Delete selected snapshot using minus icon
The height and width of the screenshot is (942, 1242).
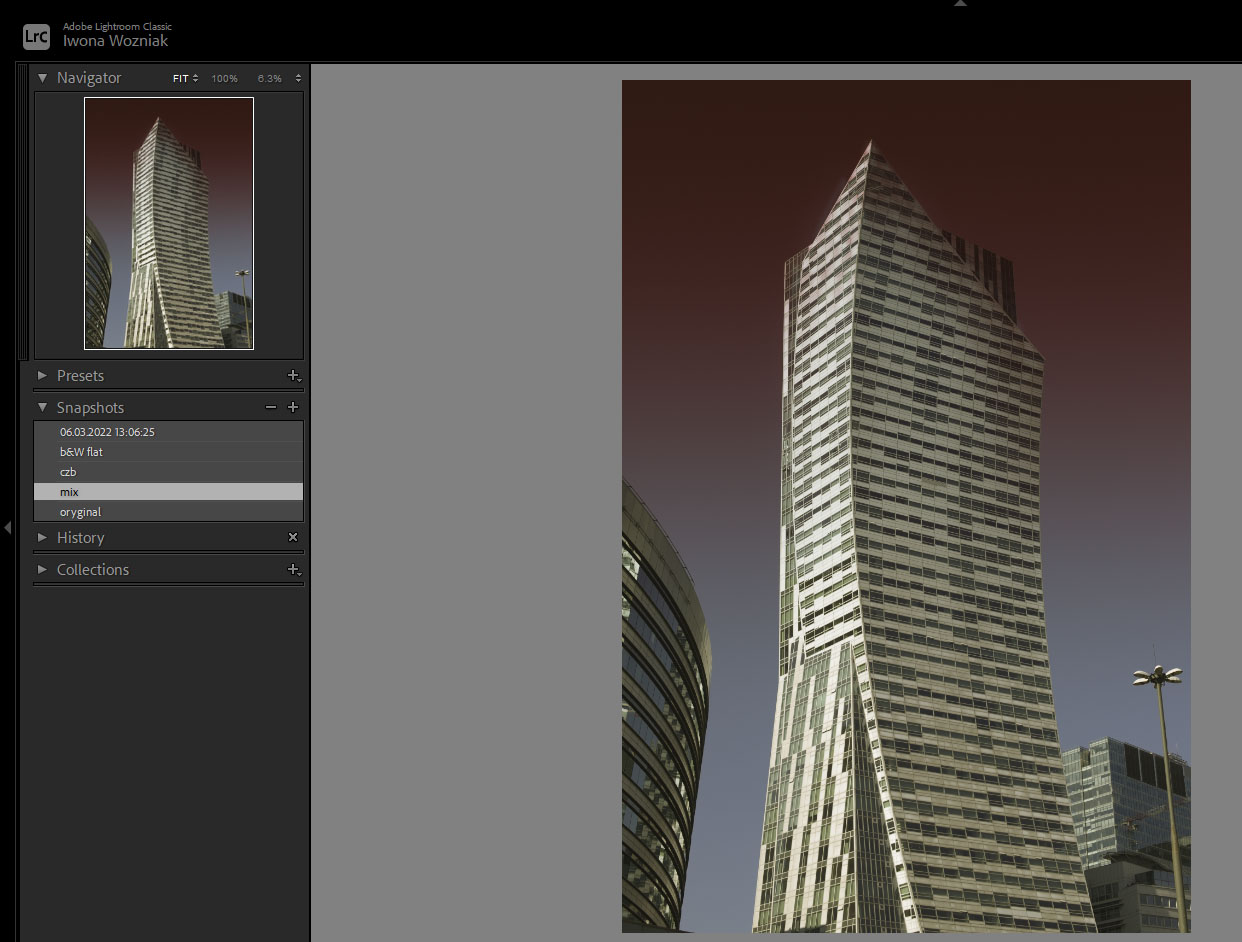point(270,408)
